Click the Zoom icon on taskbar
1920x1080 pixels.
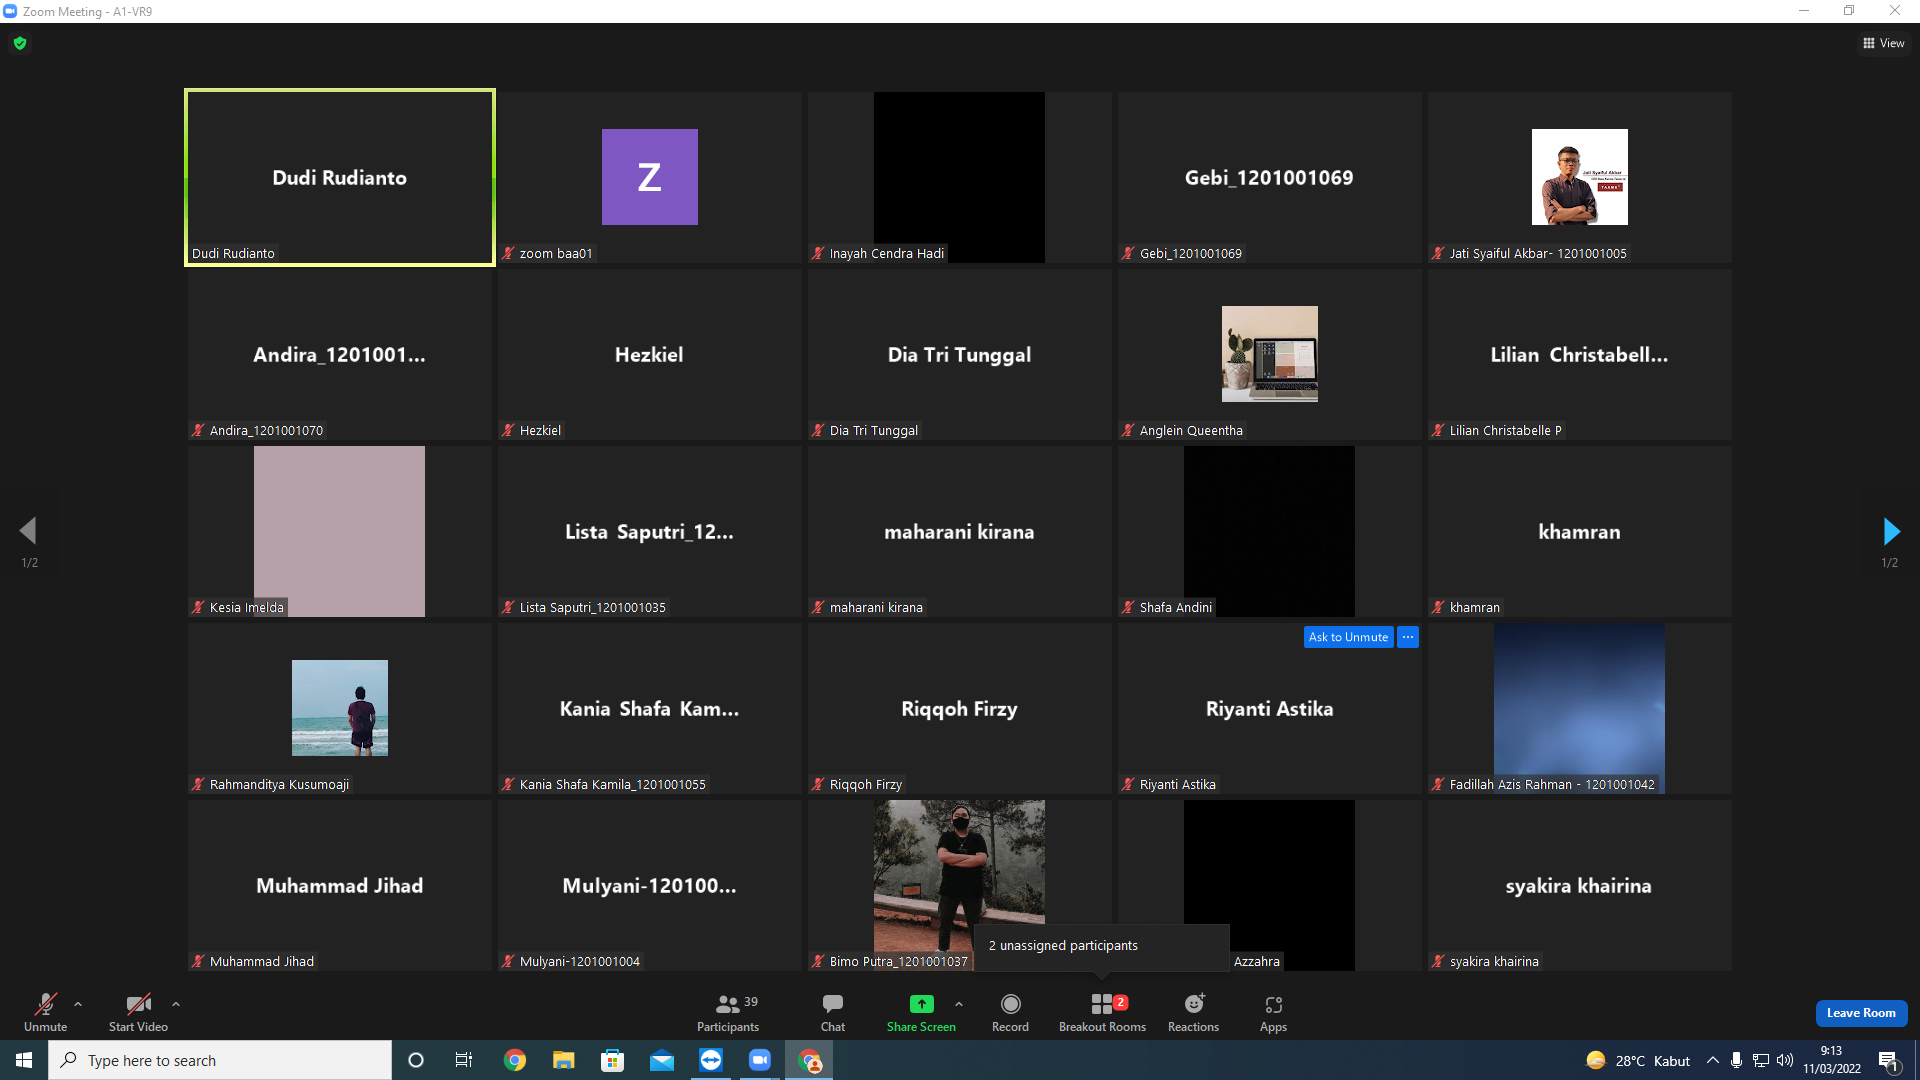click(x=760, y=1060)
